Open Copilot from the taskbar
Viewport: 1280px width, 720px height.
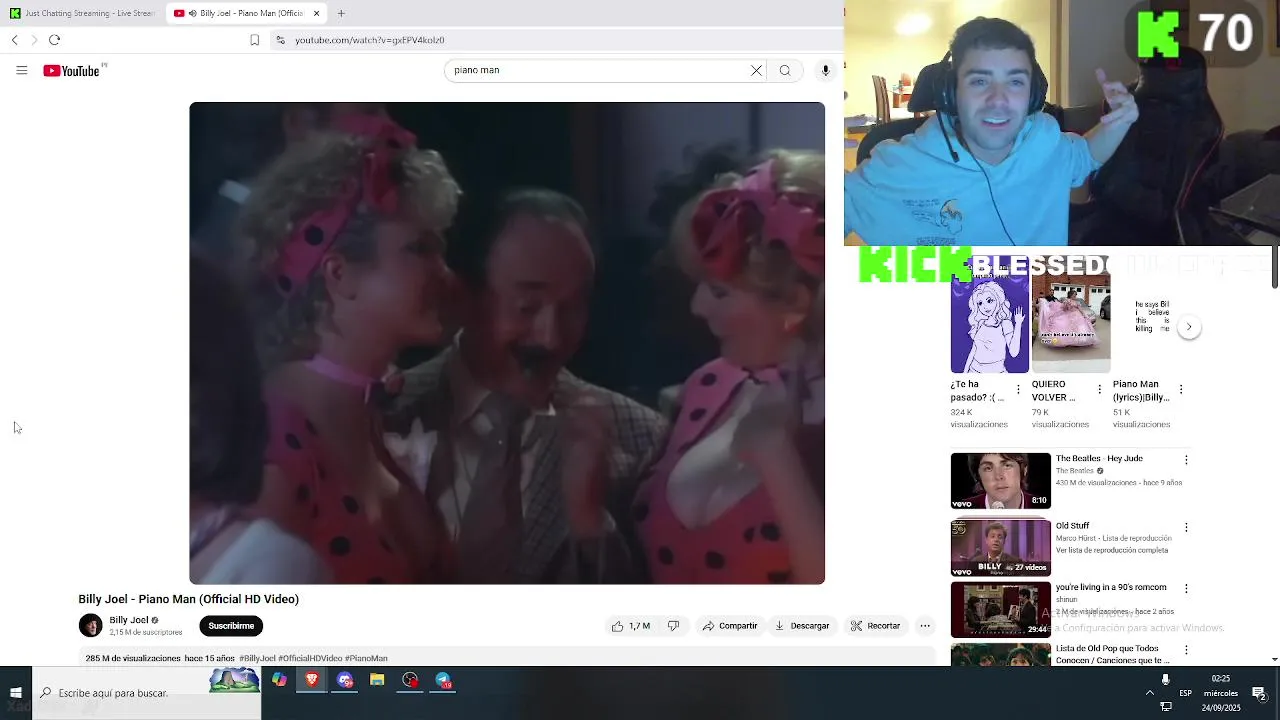[x=279, y=680]
